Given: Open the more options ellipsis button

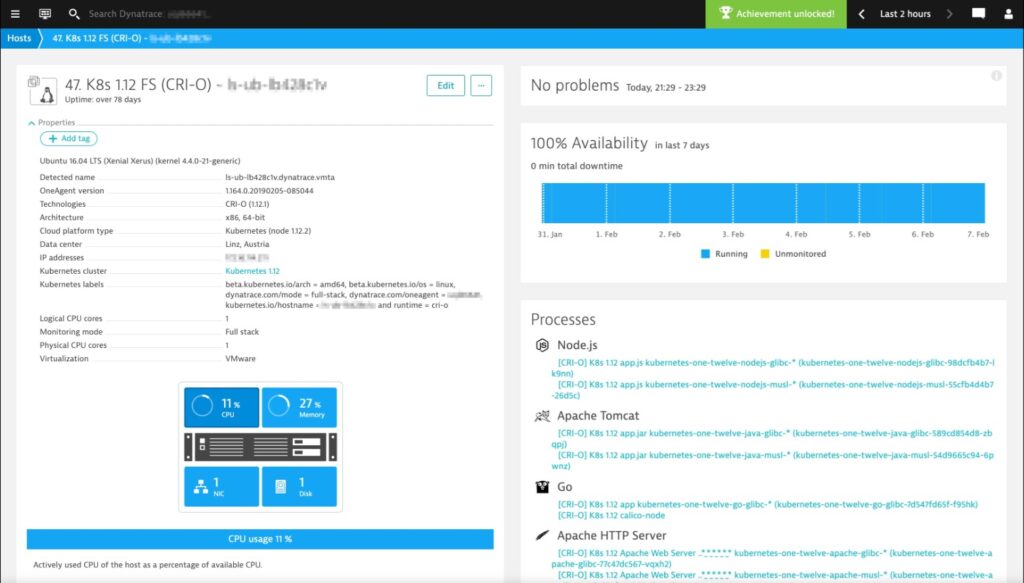Looking at the screenshot, I should [481, 86].
